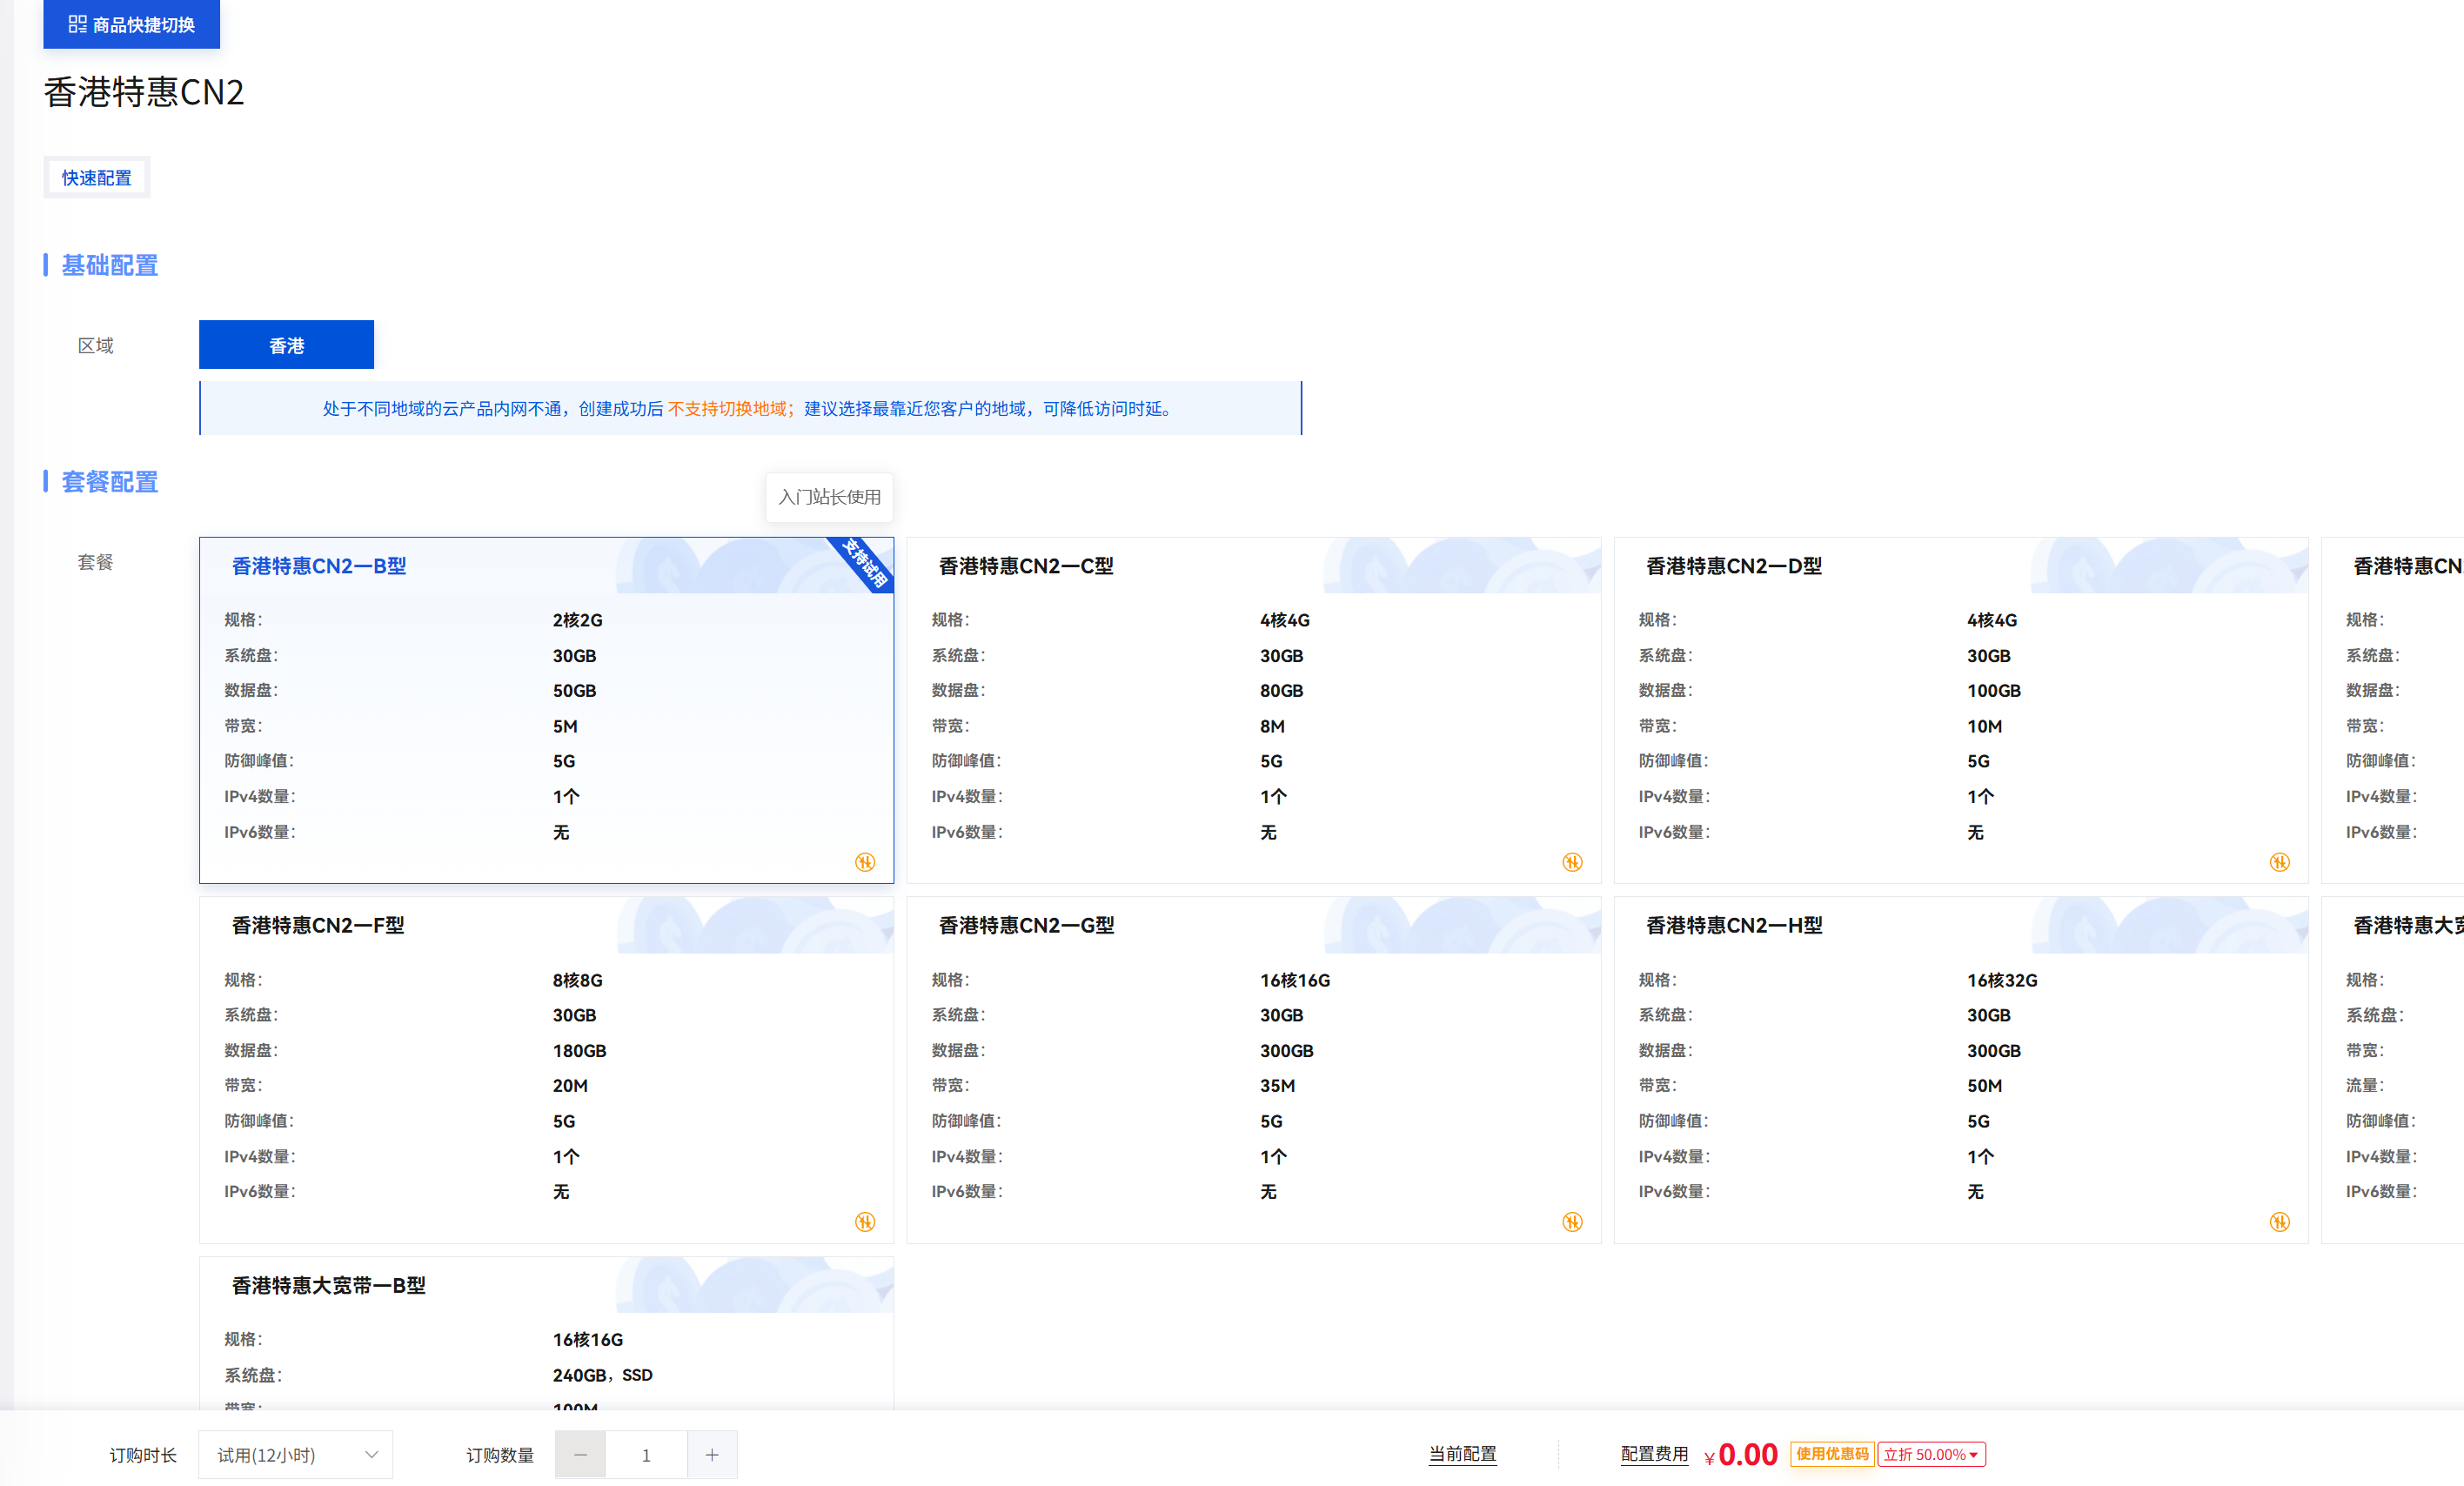Click the discount icon on 香港特惠CN2—H型 card
Viewport: 2464px width, 1486px height.
tap(2279, 1222)
